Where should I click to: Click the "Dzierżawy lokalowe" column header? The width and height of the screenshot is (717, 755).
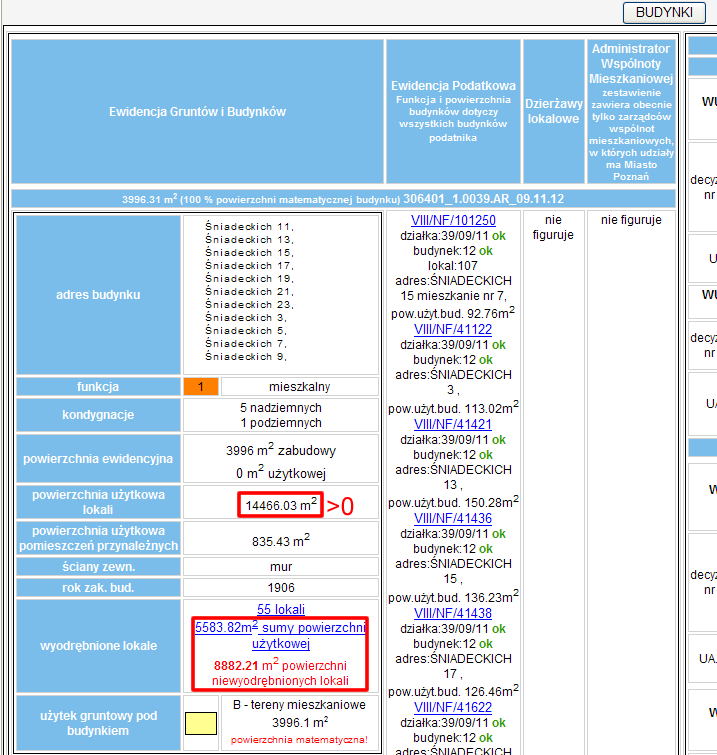[x=552, y=111]
